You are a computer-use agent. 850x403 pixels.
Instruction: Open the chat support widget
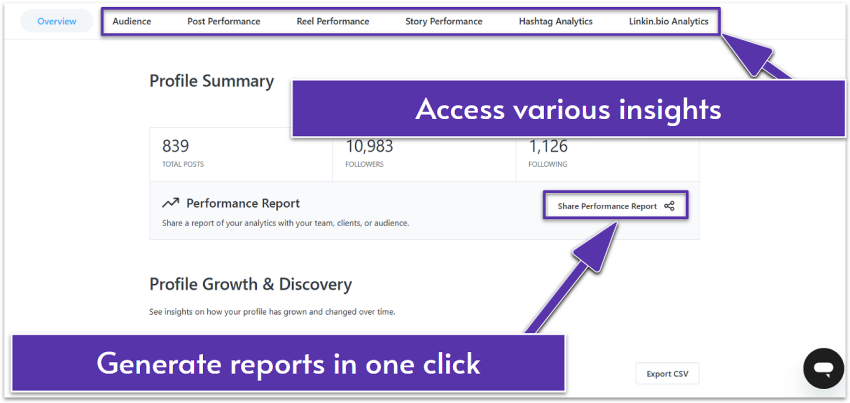point(823,368)
